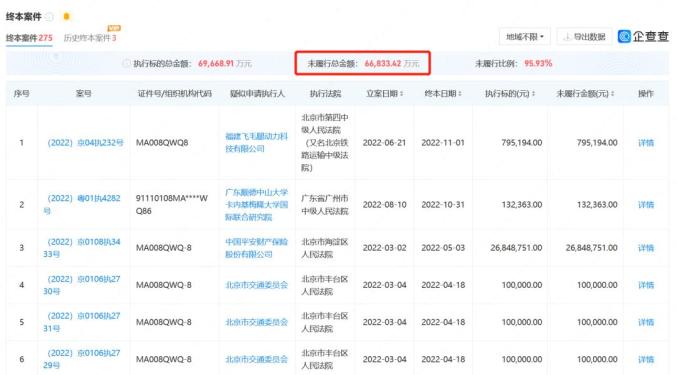Click 详情 for row 6

646,359
